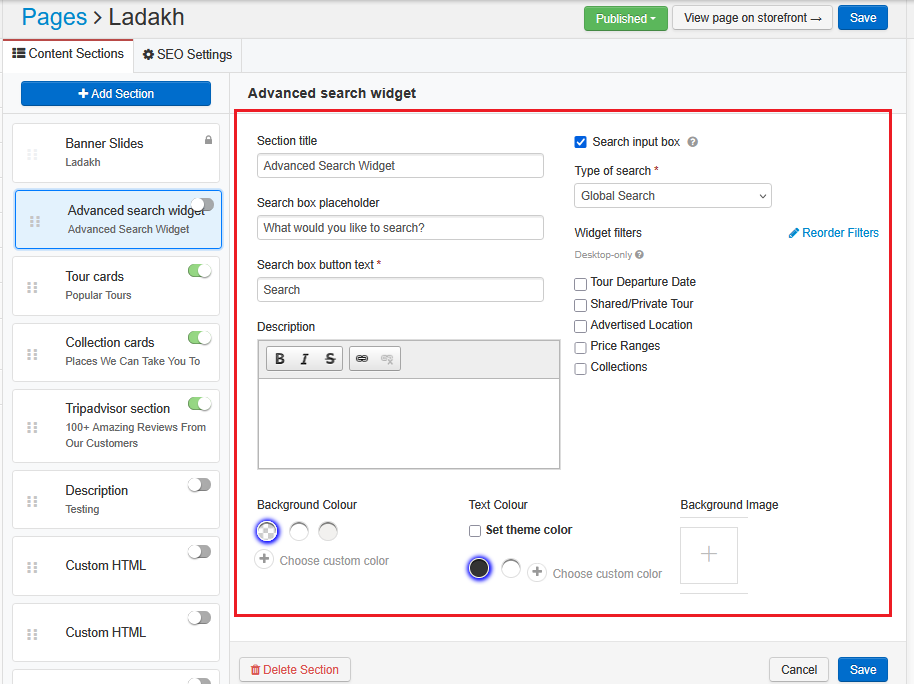
Task: Click the Bold formatting icon in Description editor
Action: [280, 359]
